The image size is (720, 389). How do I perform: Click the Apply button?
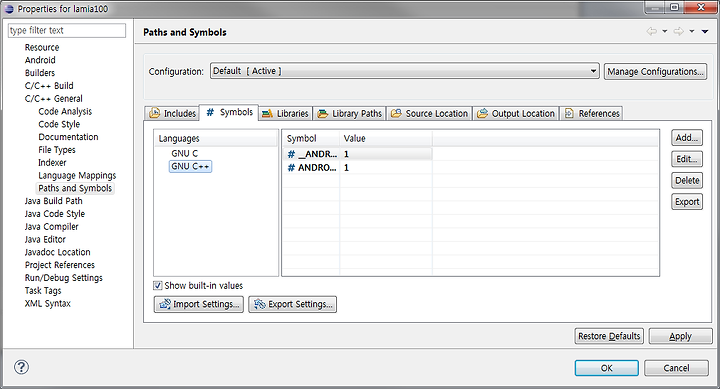pos(680,336)
